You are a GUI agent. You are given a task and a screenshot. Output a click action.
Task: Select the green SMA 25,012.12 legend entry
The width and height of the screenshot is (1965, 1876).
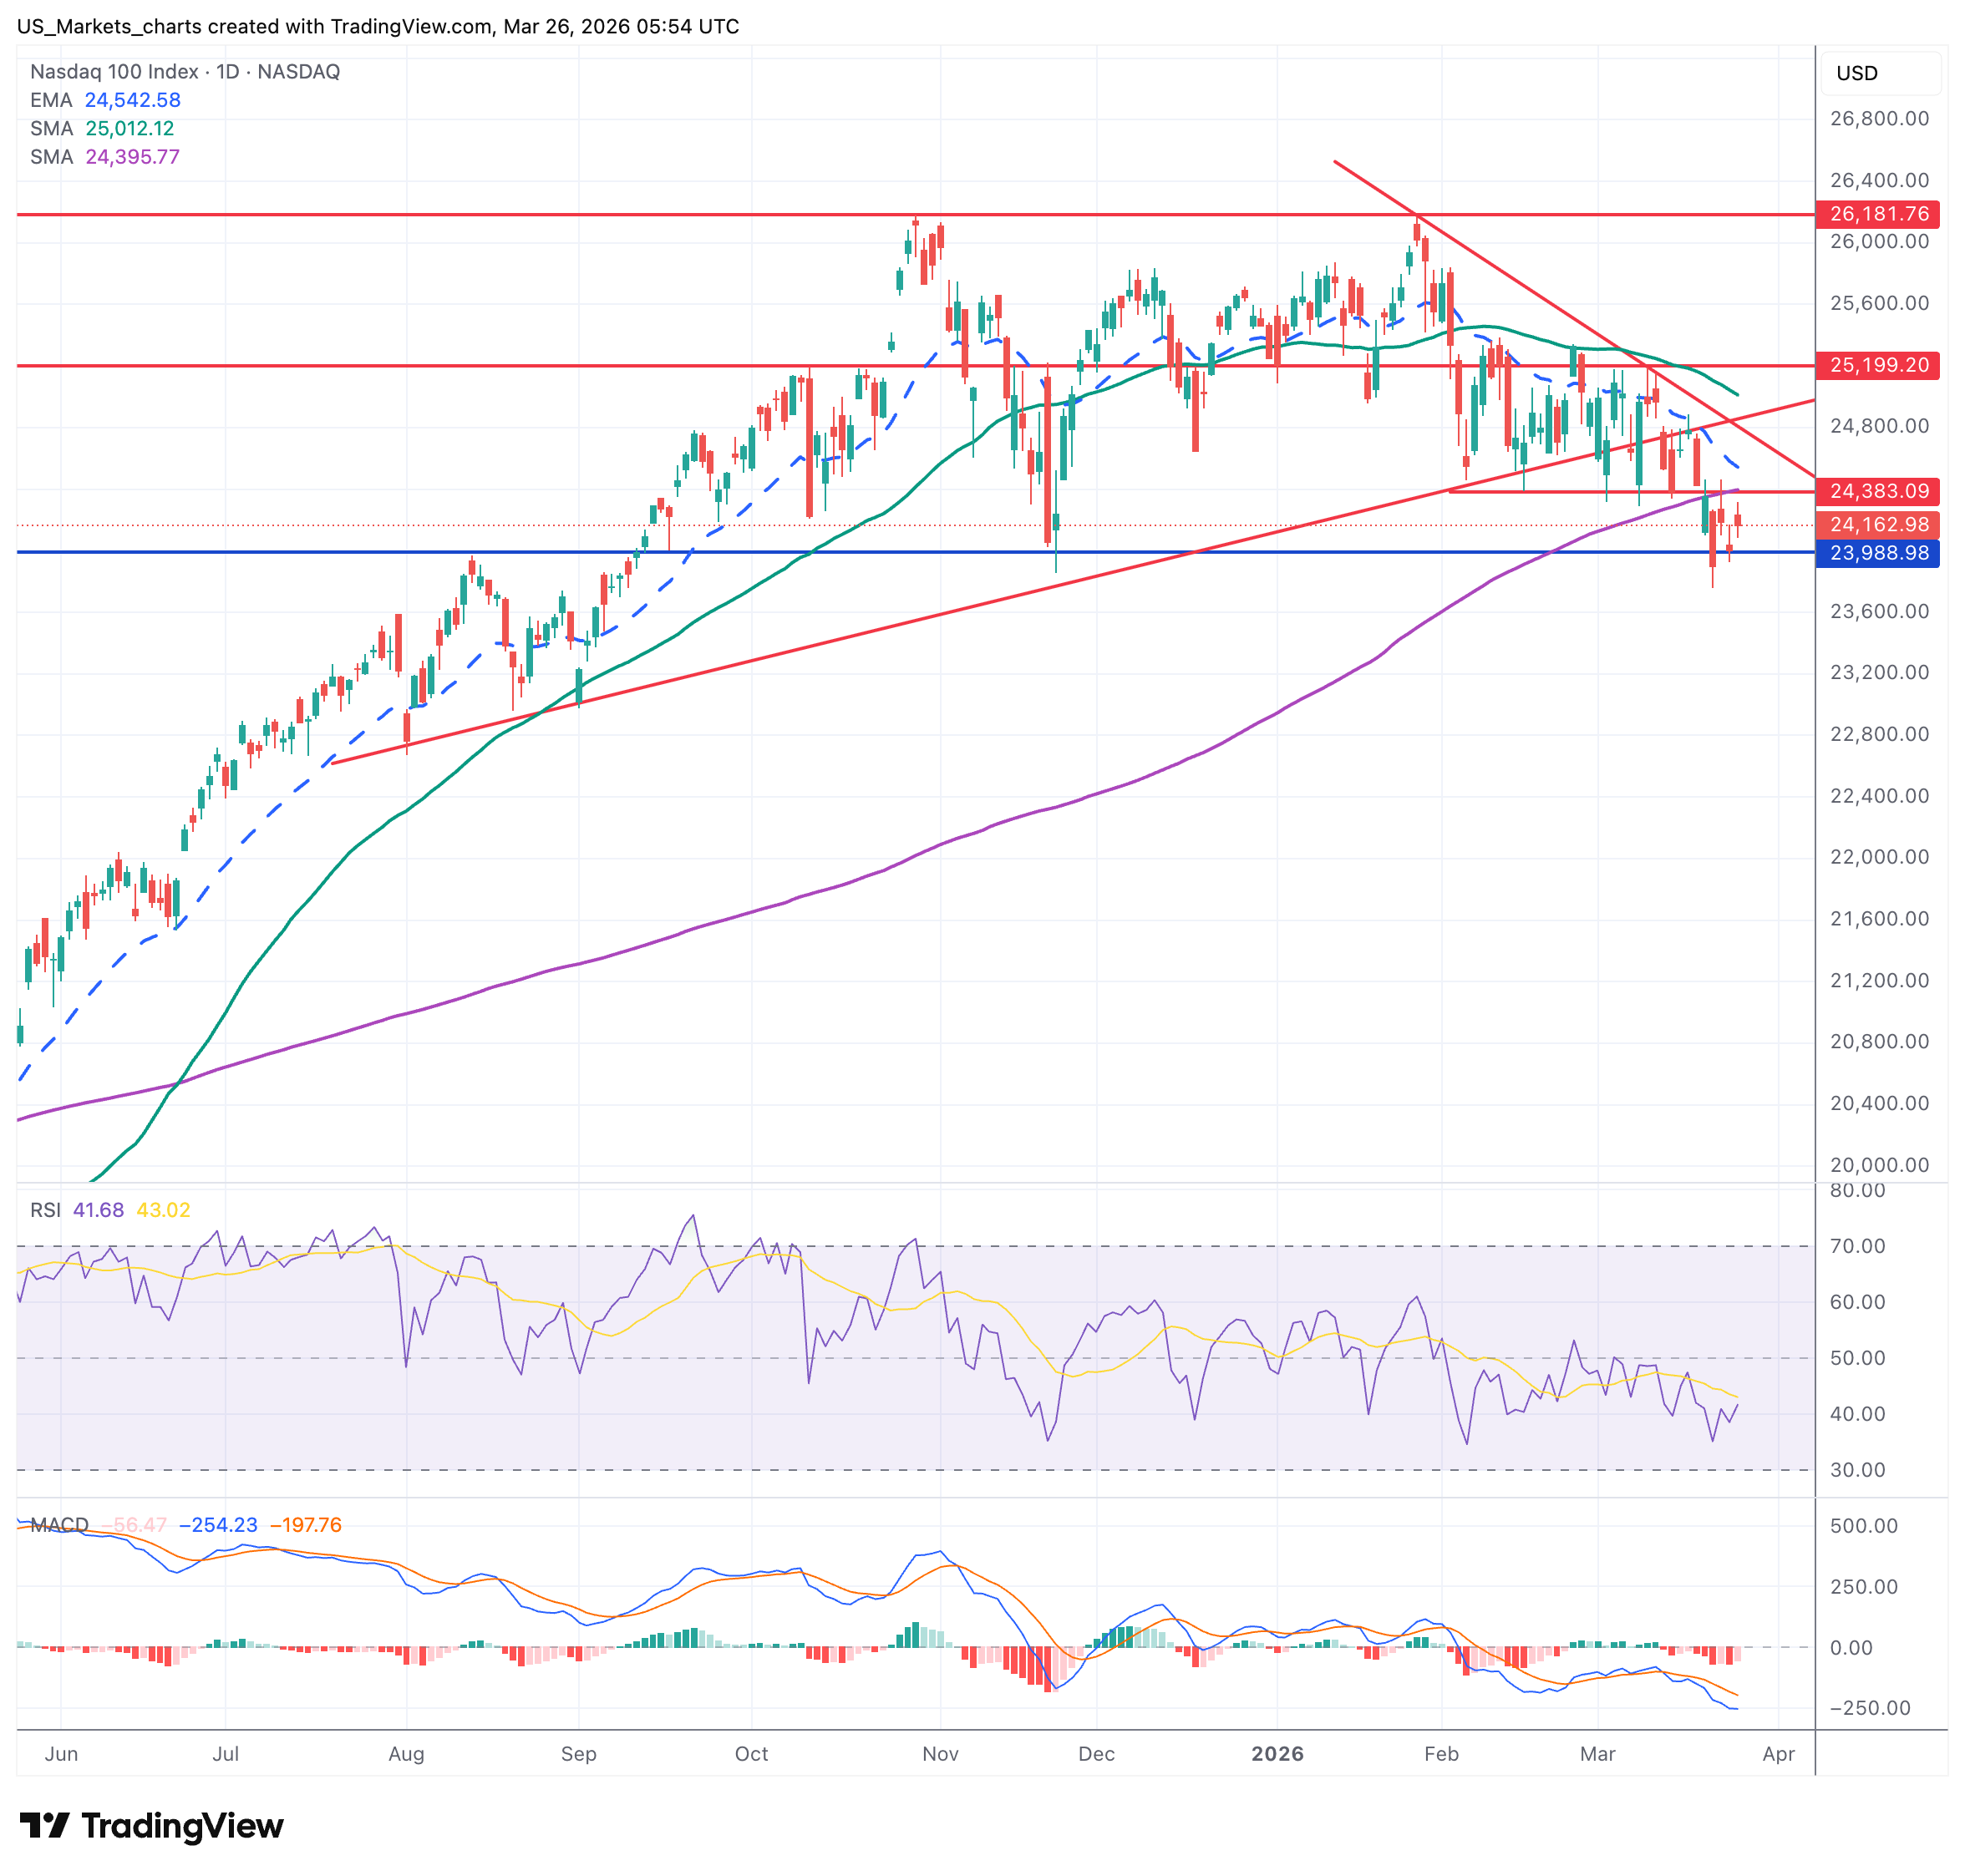[x=102, y=128]
